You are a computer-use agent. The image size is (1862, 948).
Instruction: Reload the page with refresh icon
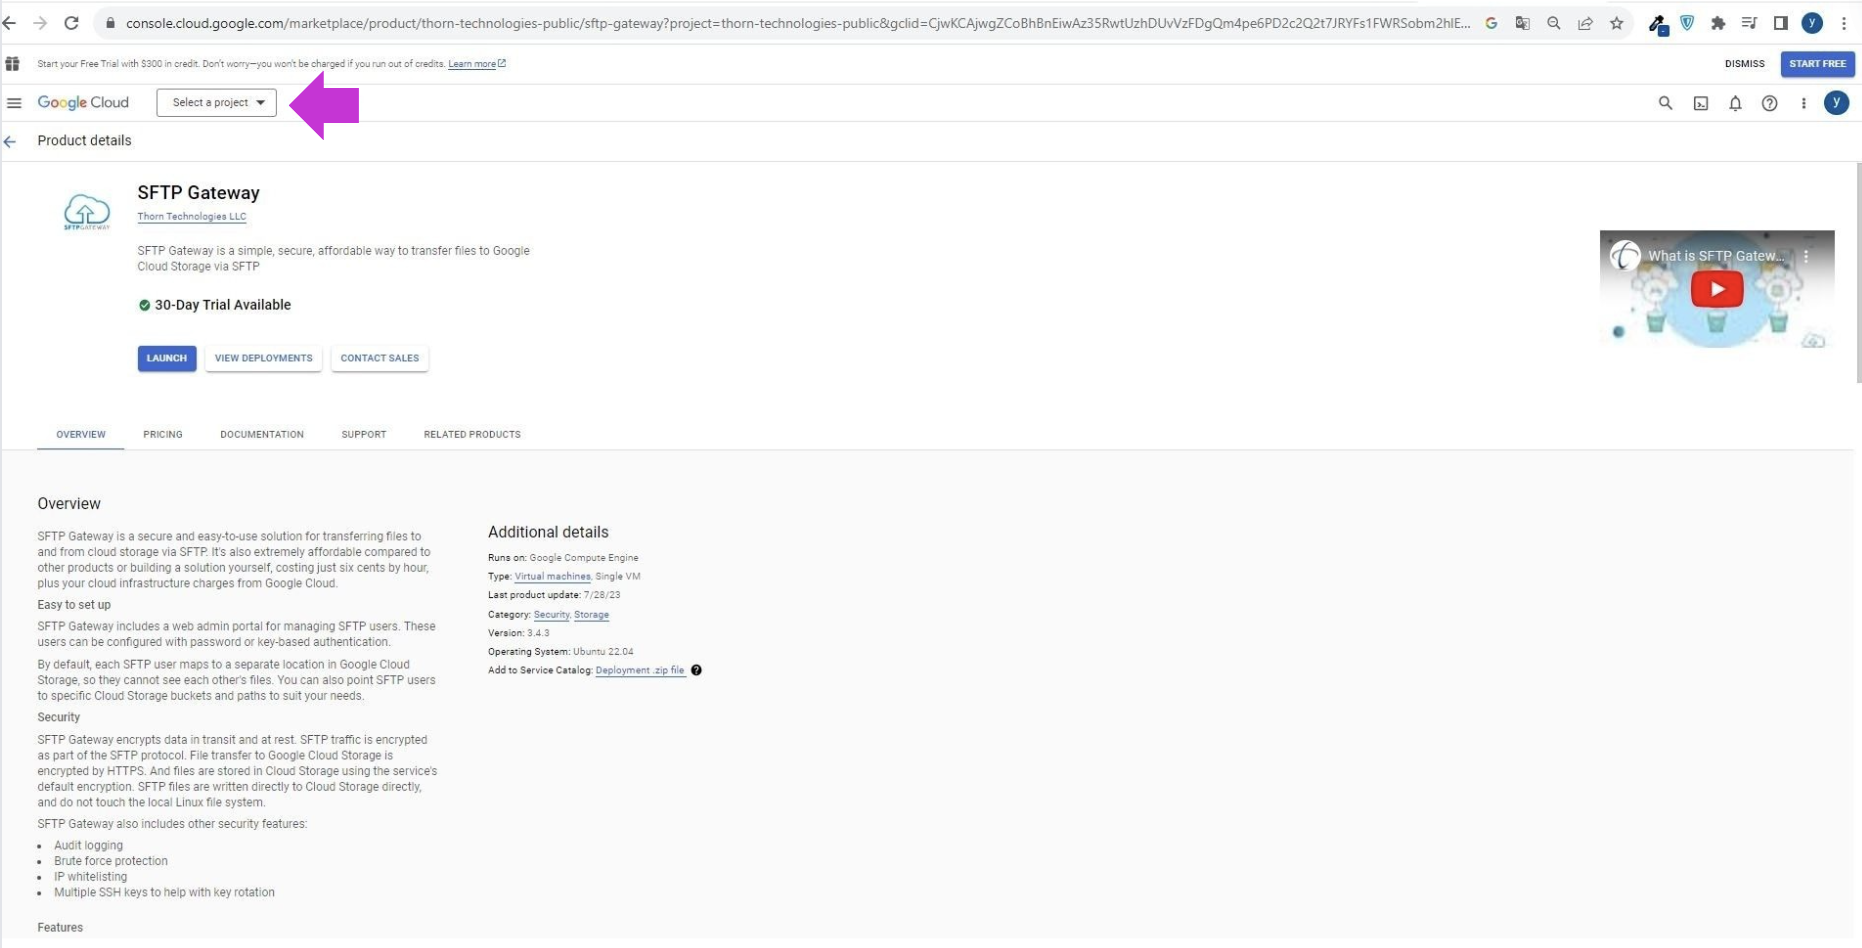(x=71, y=23)
